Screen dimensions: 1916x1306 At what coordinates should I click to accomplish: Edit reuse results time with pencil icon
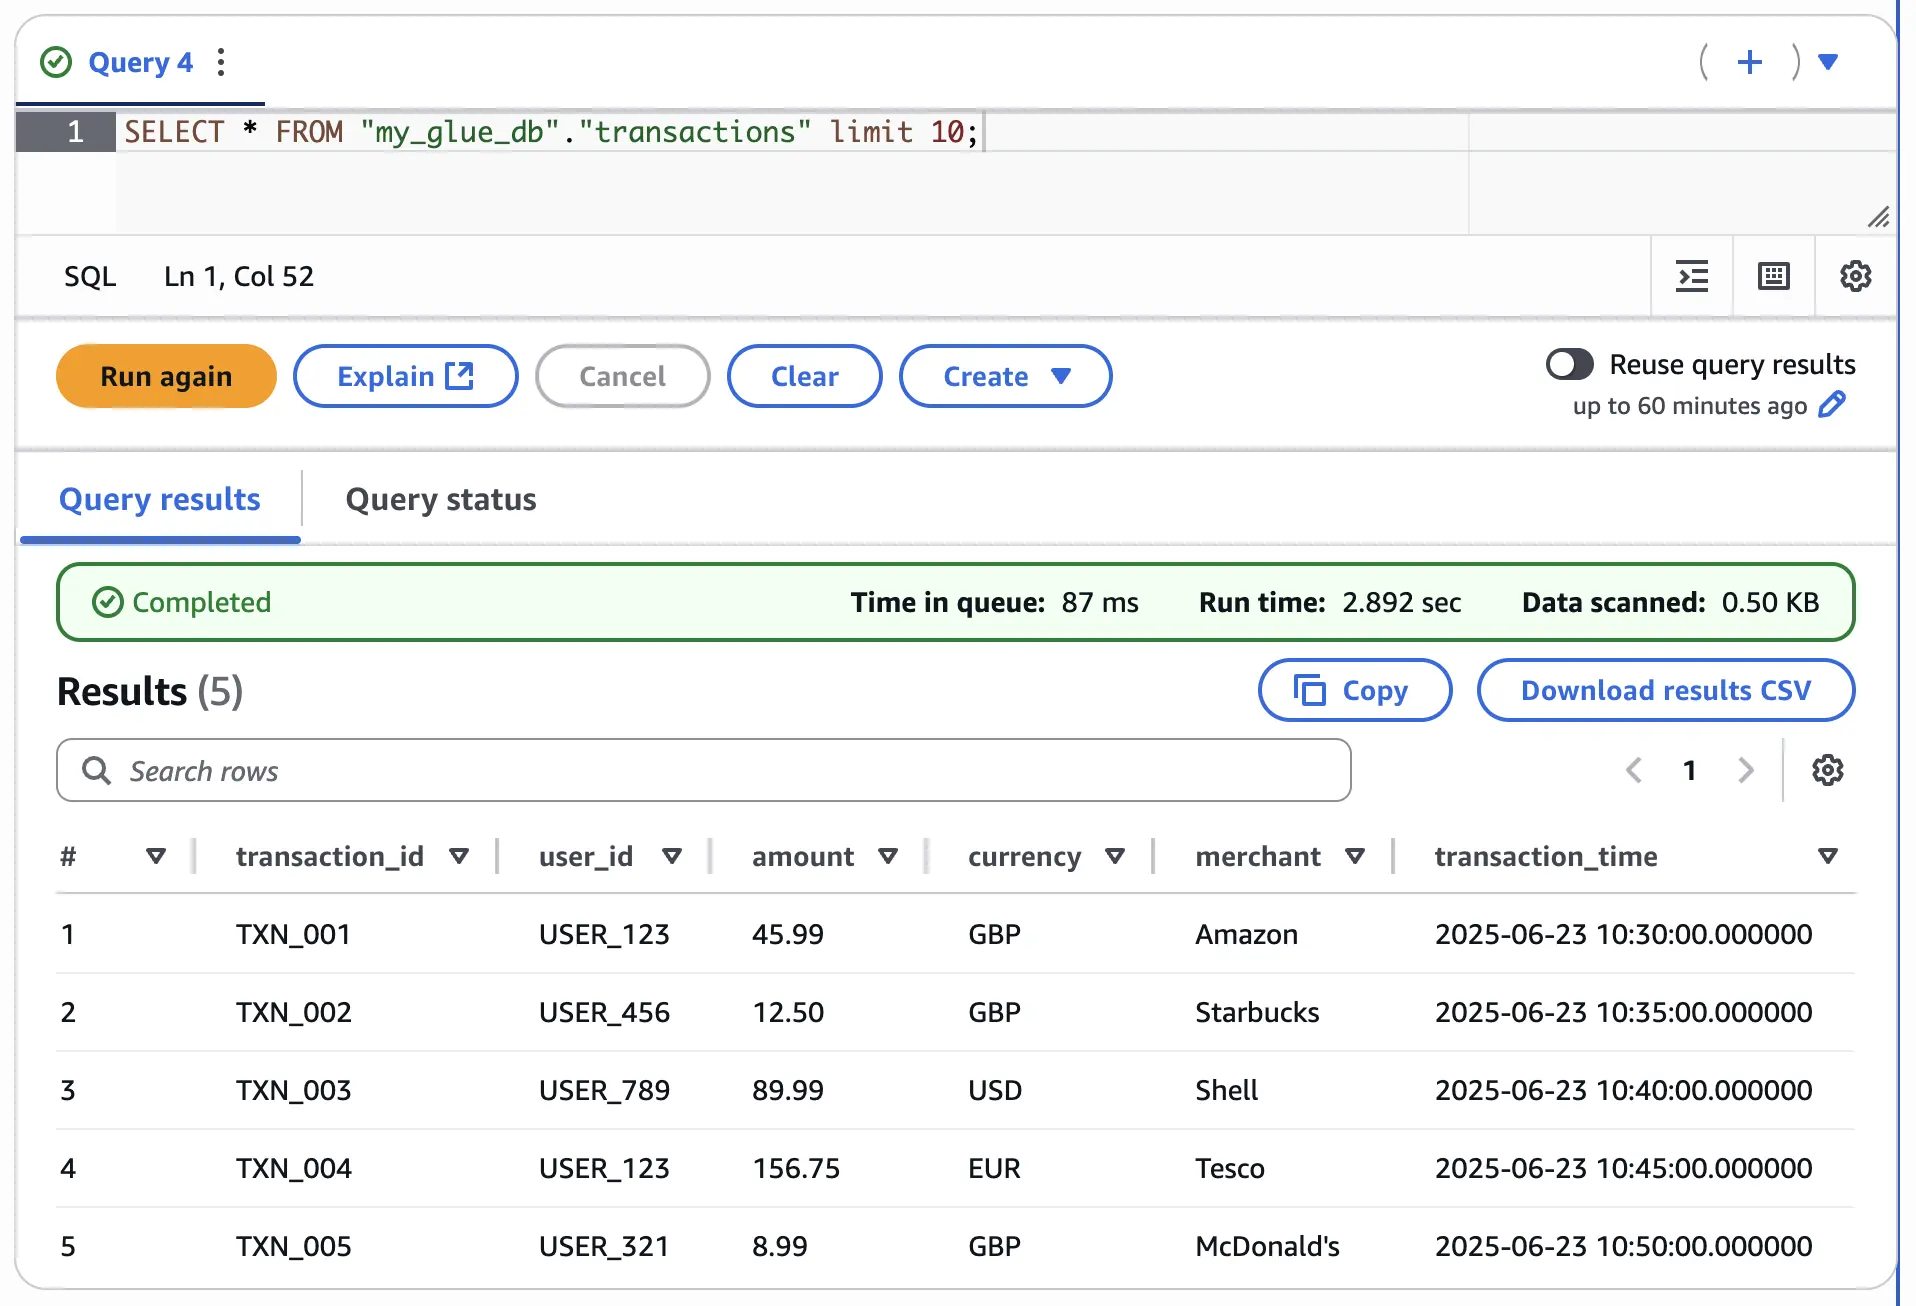pos(1832,405)
